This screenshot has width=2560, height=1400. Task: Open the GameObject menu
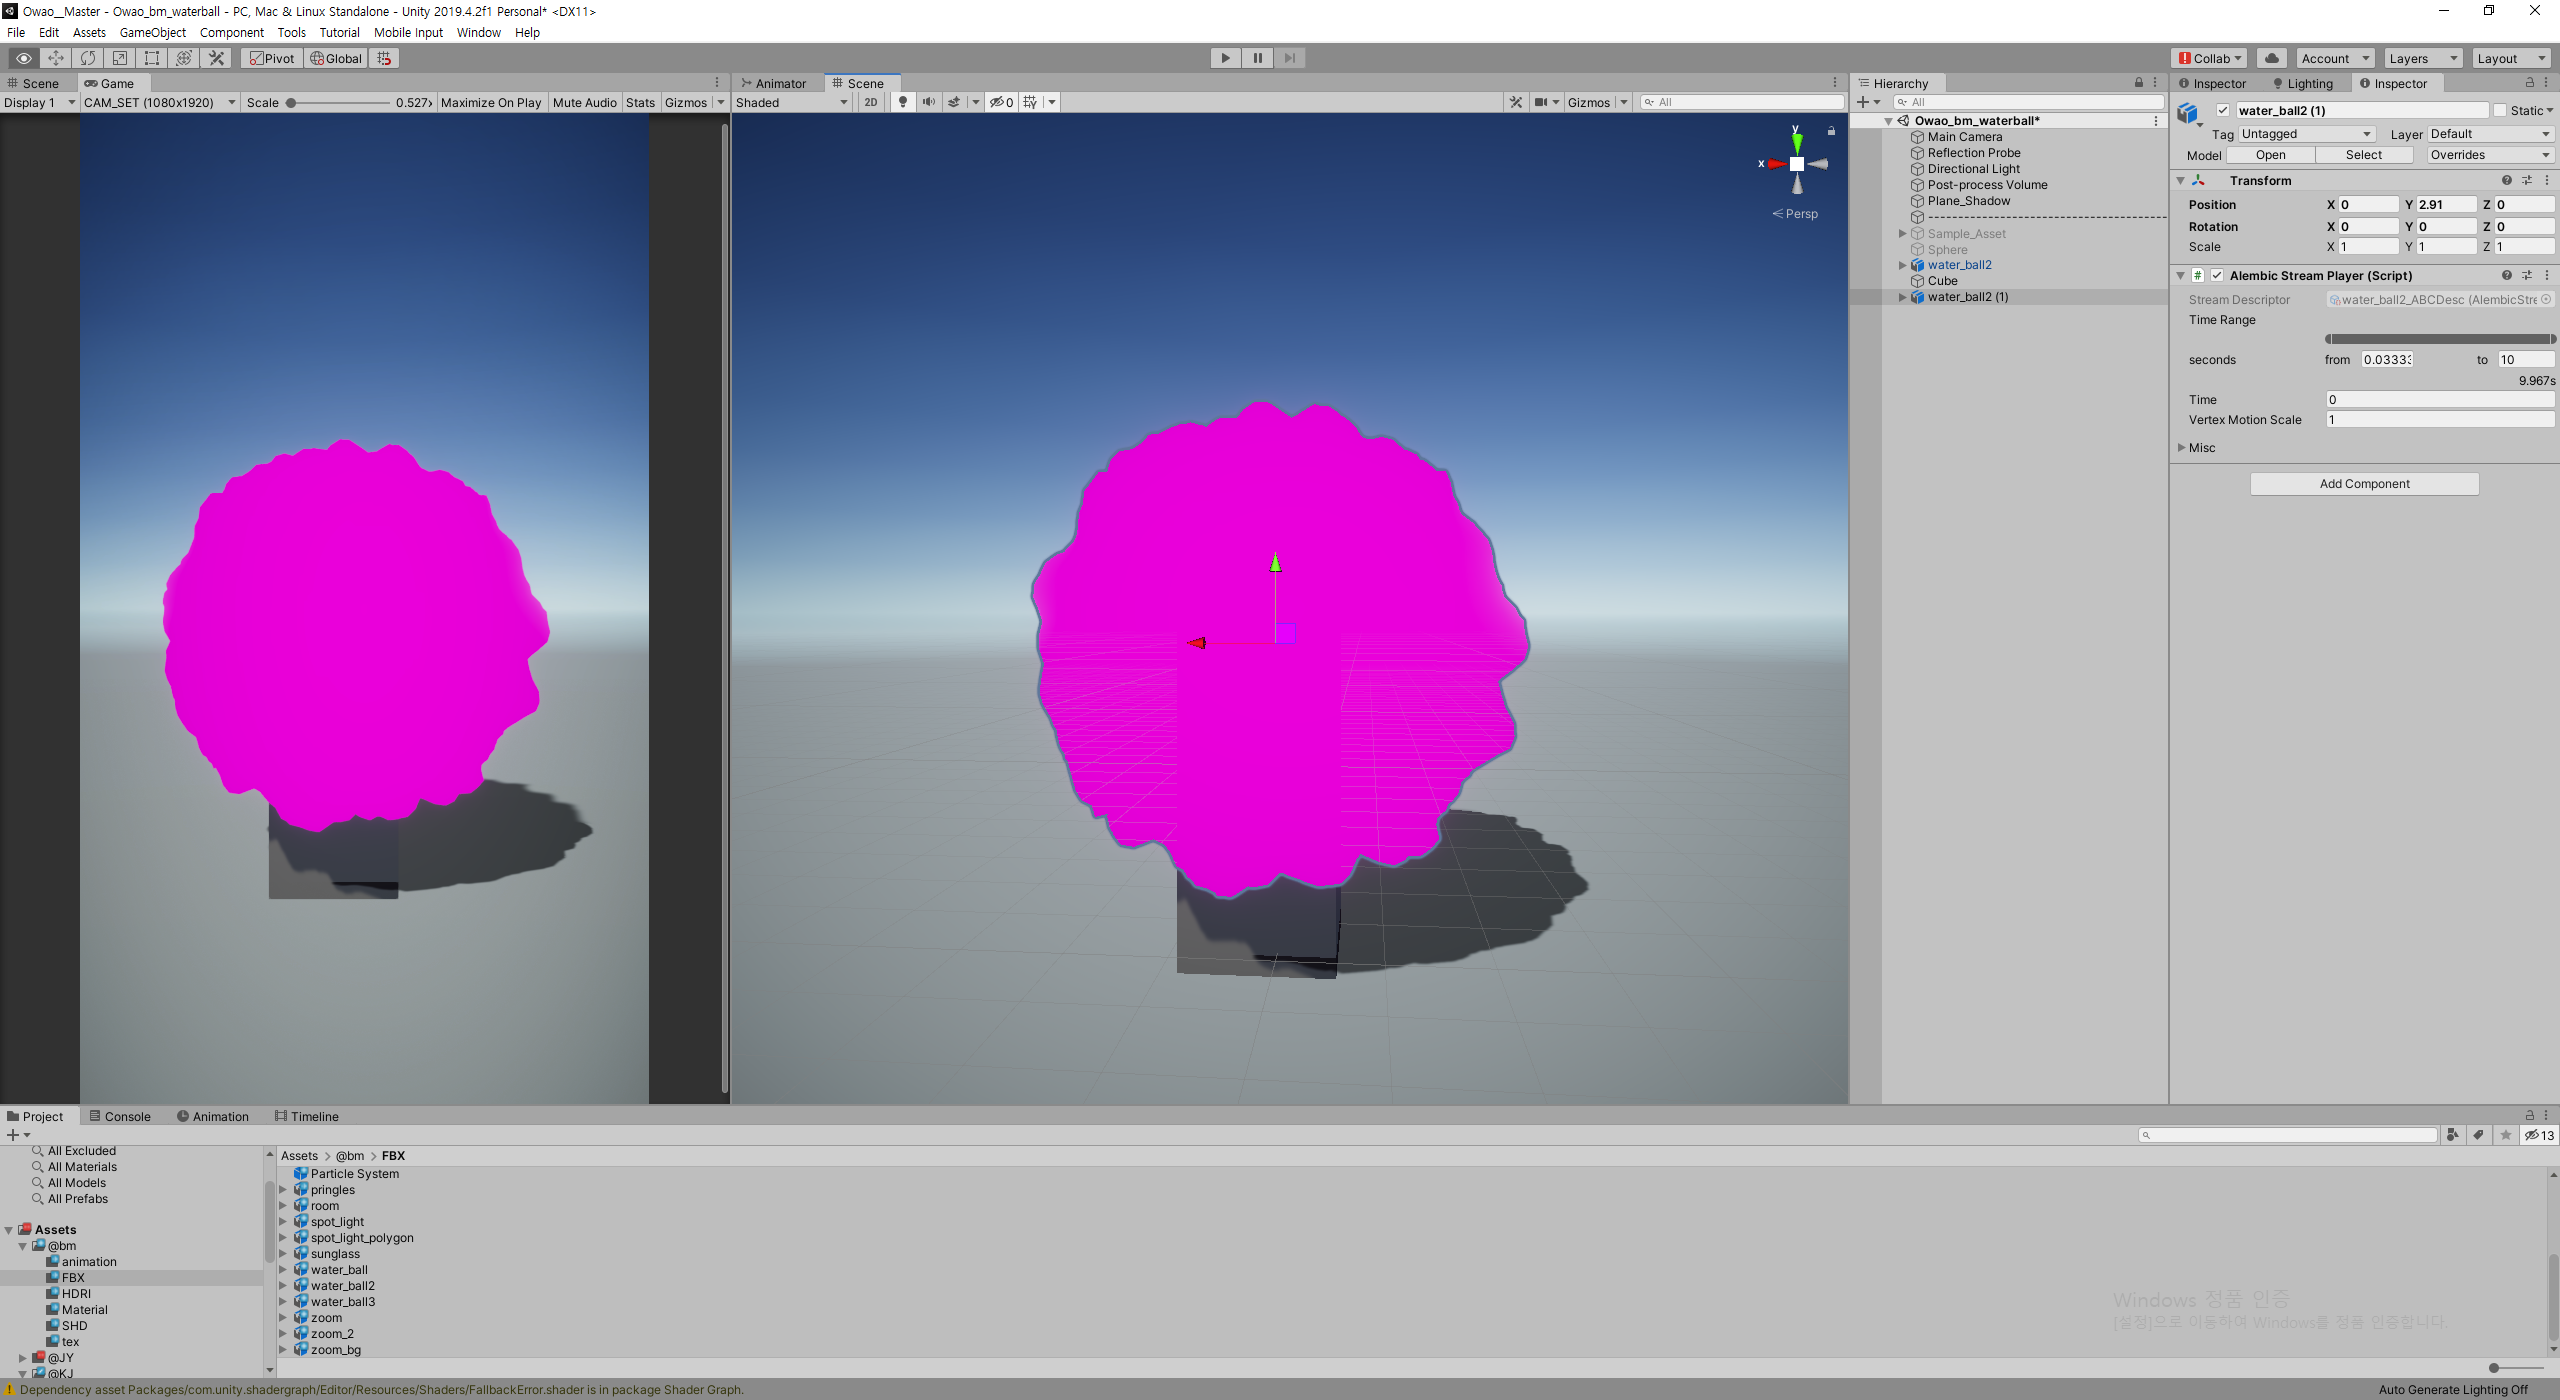[152, 32]
